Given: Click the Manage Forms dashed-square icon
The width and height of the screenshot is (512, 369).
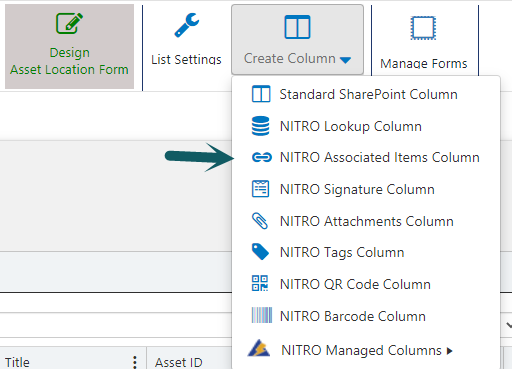Looking at the screenshot, I should [x=423, y=28].
